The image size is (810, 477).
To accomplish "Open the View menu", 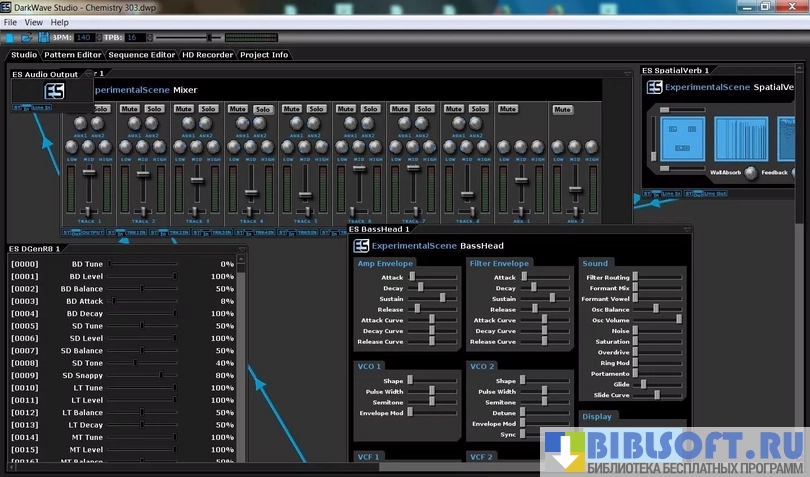I will (33, 22).
